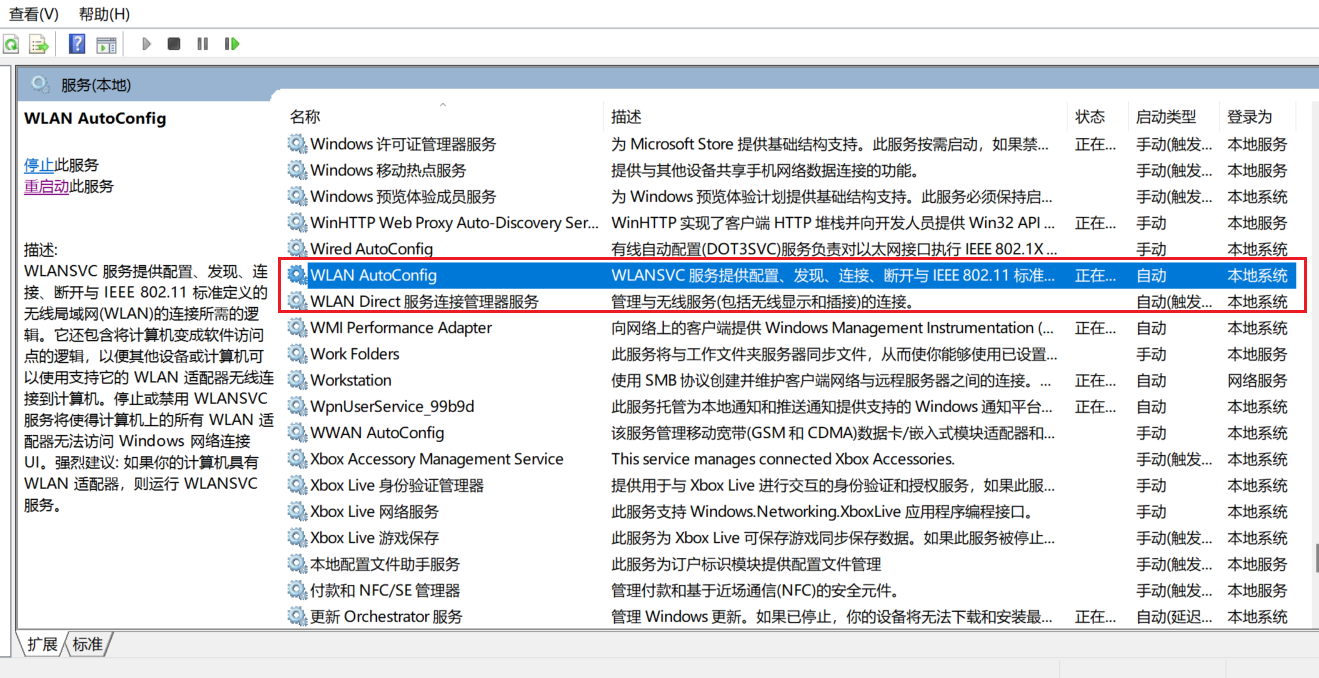Click the Pause Service toolbar icon
This screenshot has width=1319, height=678.
click(203, 44)
